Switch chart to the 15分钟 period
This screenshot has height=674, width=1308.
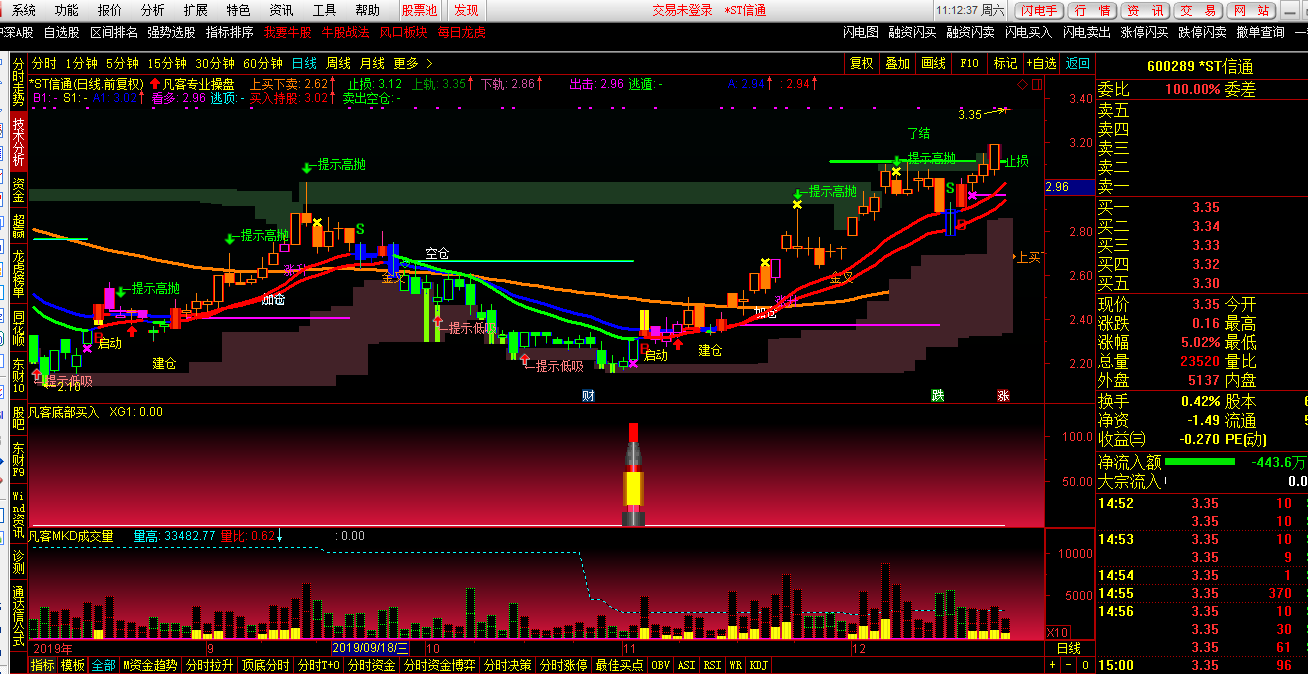[x=168, y=63]
